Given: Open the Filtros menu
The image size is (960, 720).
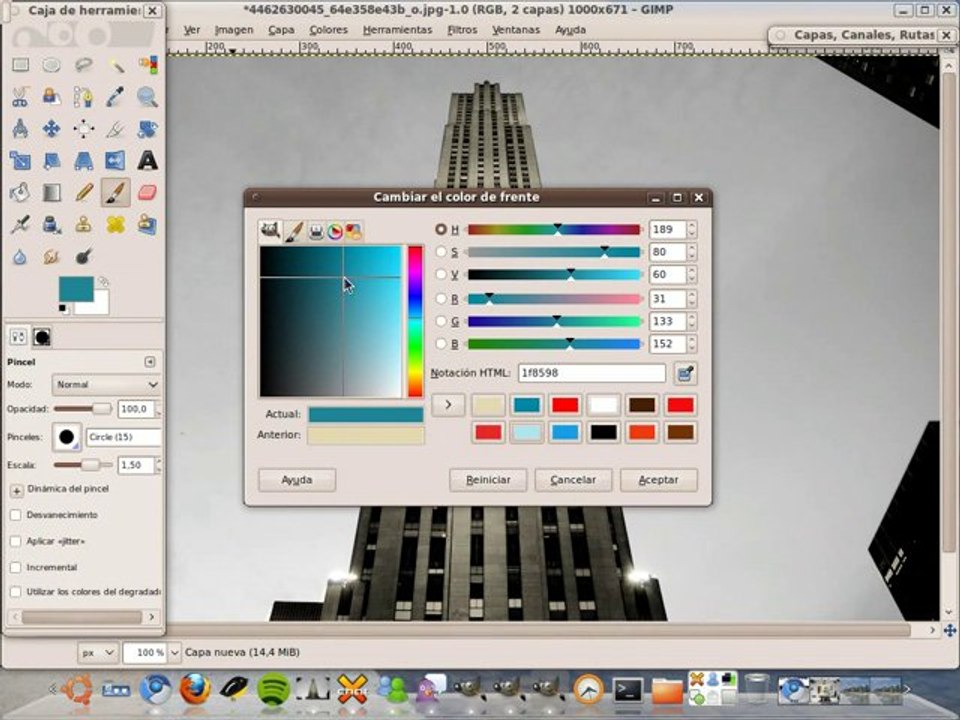Looking at the screenshot, I should pyautogui.click(x=462, y=30).
